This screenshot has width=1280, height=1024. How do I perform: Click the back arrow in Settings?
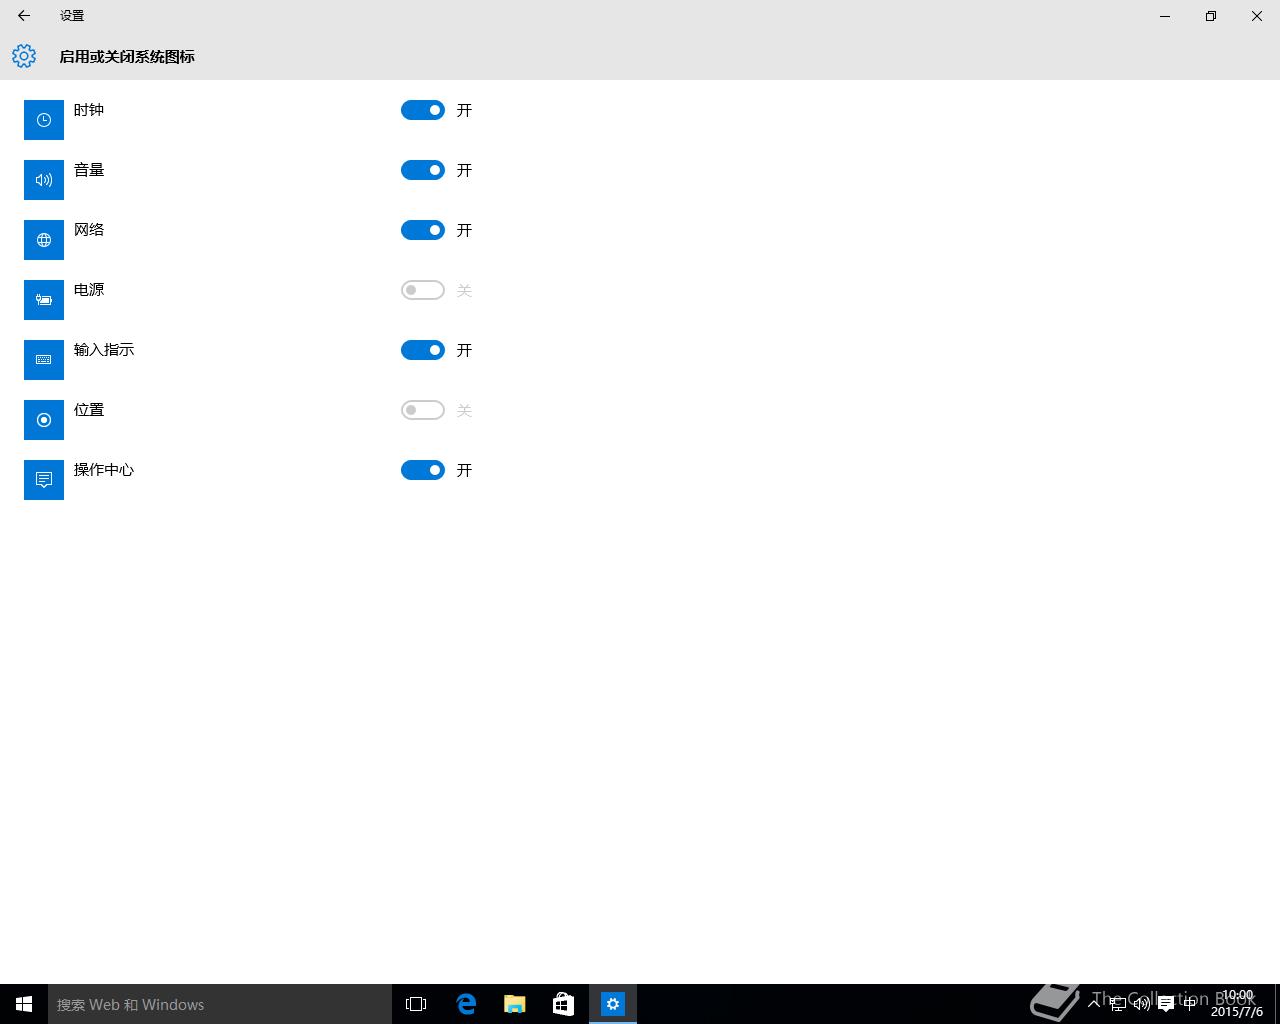[24, 16]
